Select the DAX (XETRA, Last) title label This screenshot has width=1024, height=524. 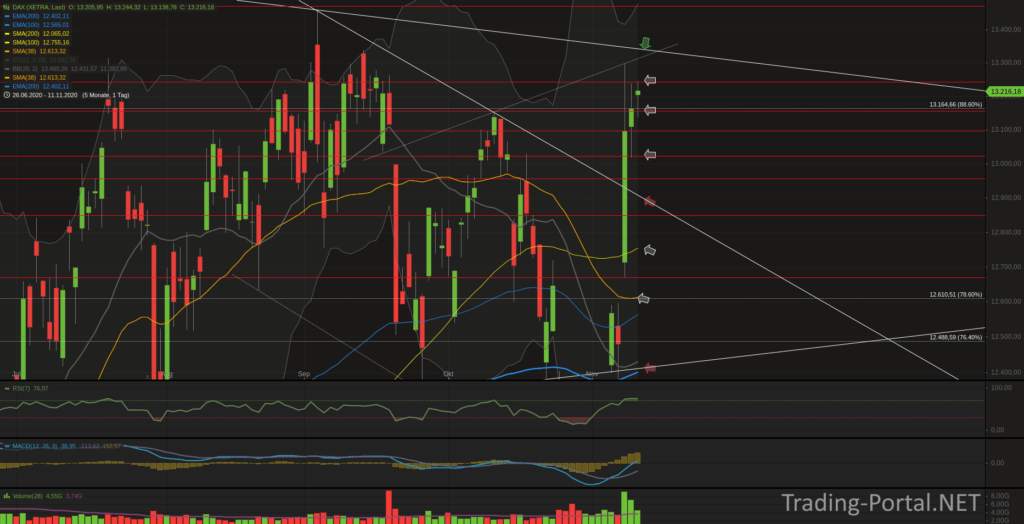click(x=37, y=7)
